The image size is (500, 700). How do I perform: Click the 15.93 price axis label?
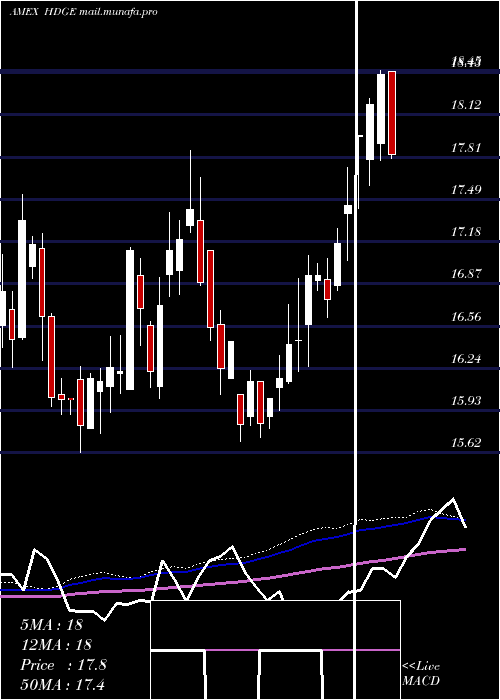coord(466,400)
